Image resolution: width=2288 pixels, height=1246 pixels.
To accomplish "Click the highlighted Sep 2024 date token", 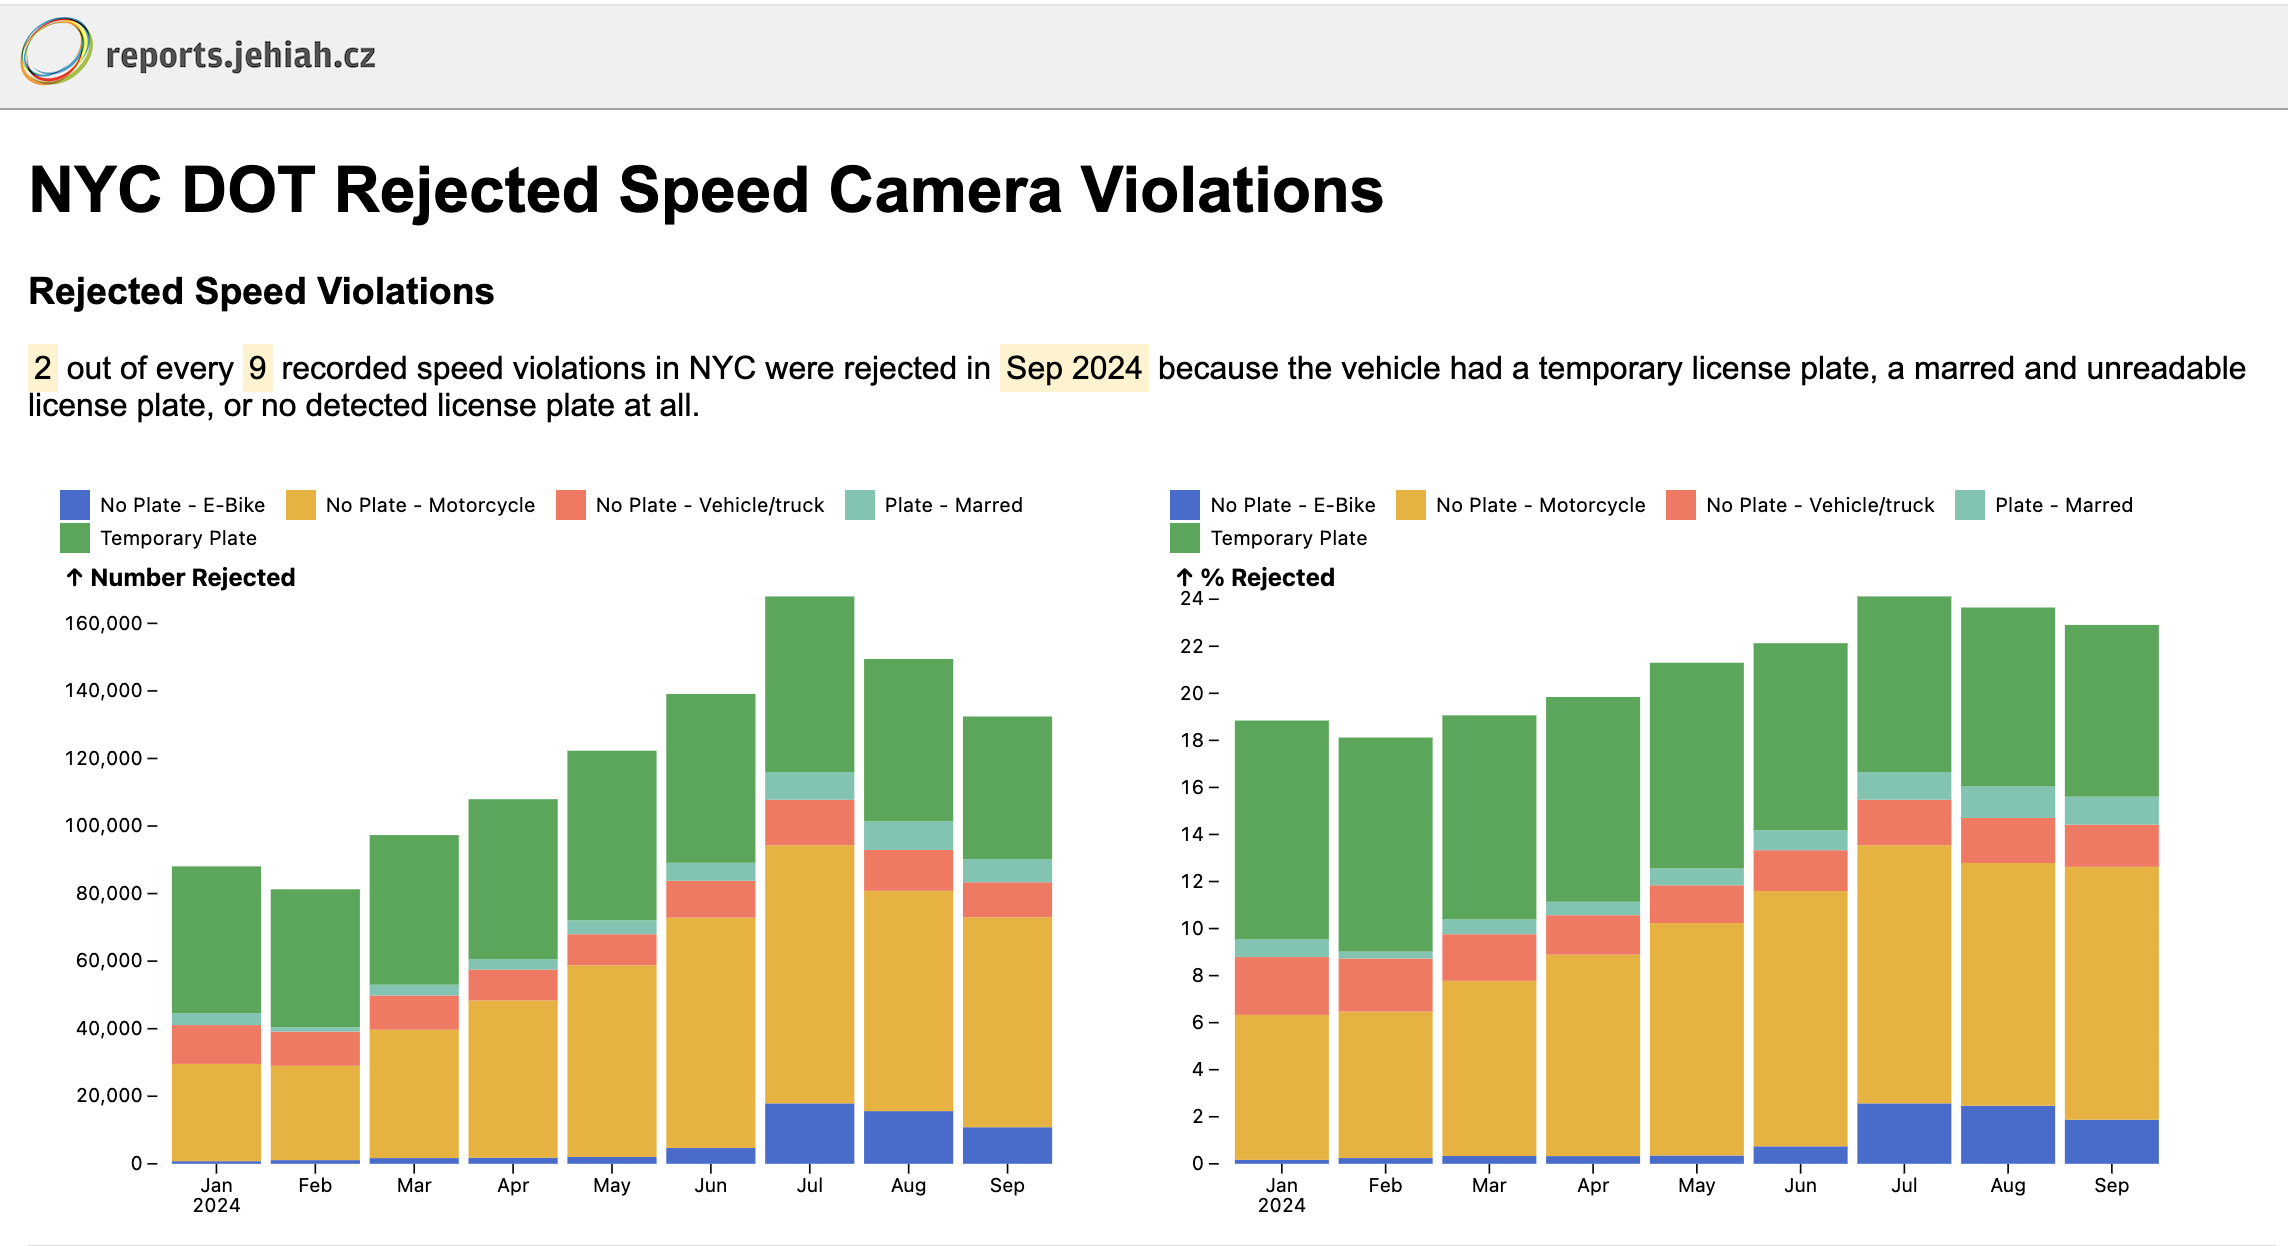I will click(x=1074, y=368).
